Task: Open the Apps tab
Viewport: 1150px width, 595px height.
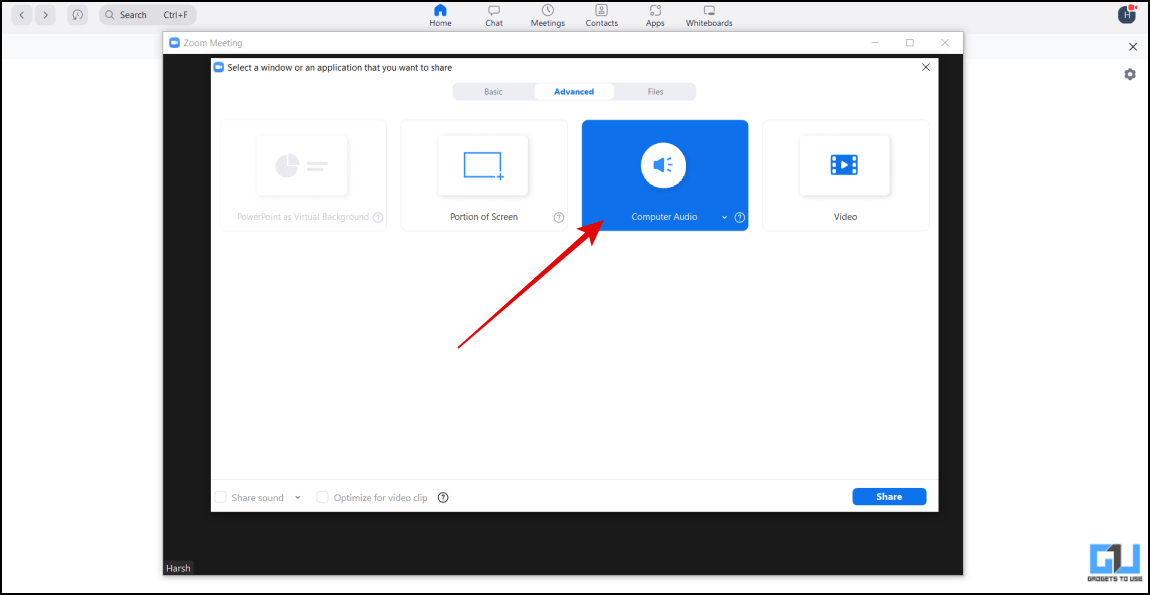Action: tap(655, 15)
